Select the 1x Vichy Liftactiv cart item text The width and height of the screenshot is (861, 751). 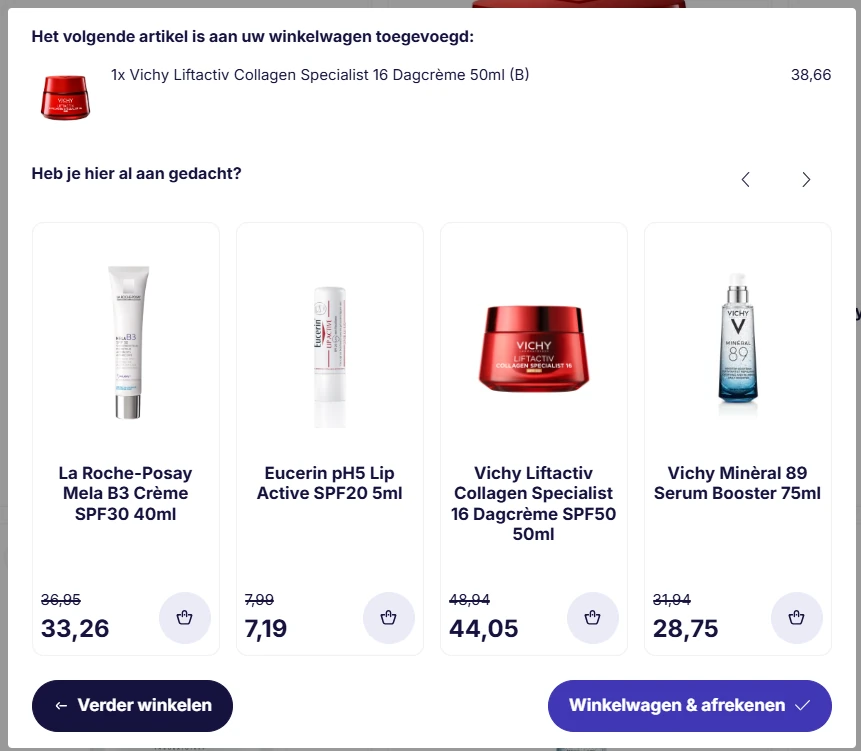320,75
